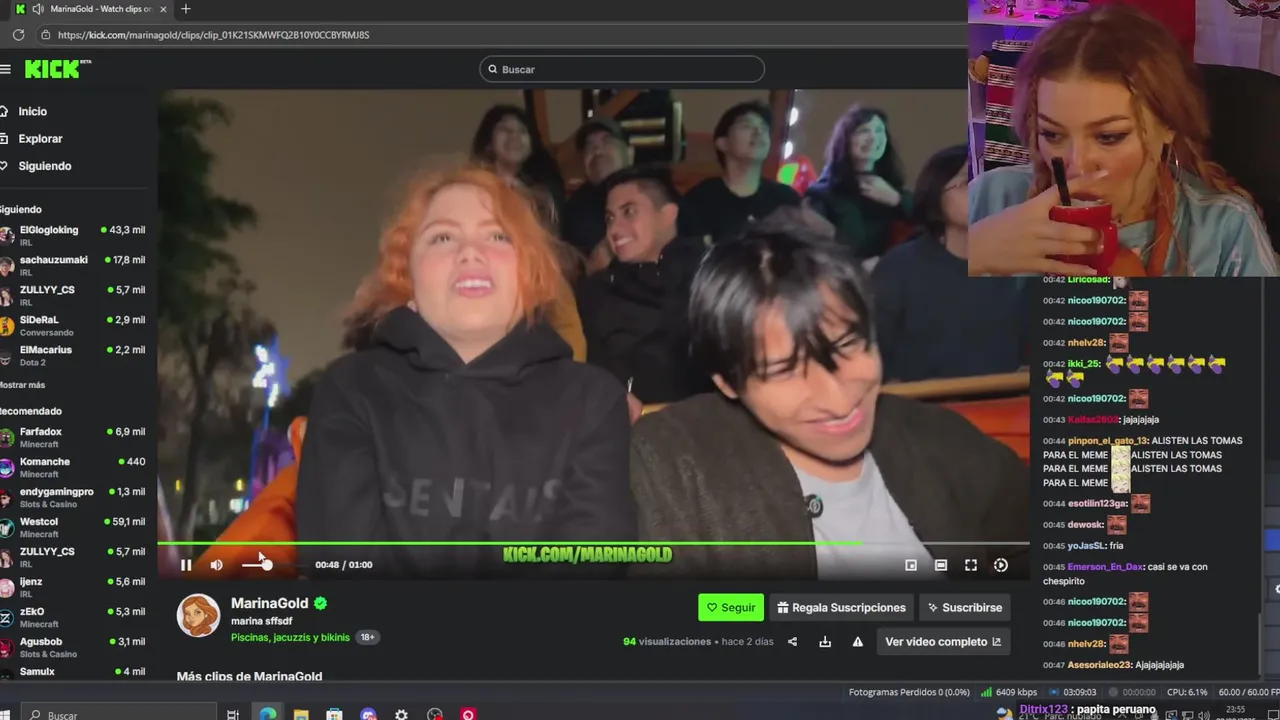Click username ikki_25 in chat
The height and width of the screenshot is (720, 1280).
coord(1084,364)
